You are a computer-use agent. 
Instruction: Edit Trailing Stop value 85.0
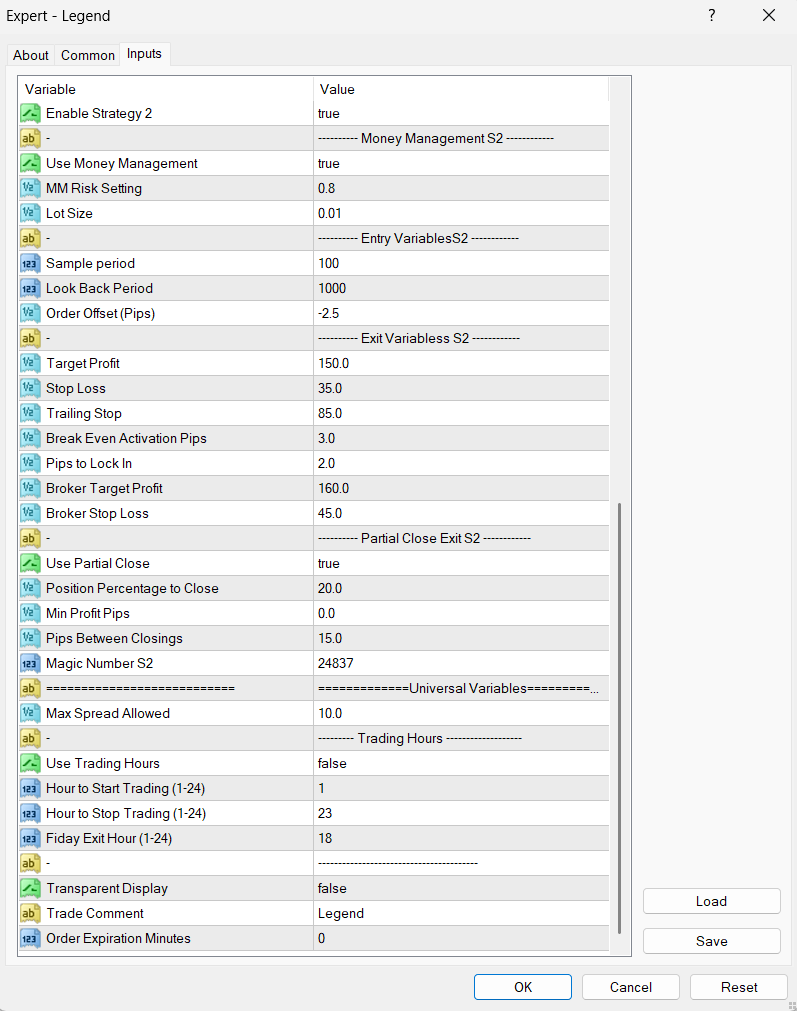(461, 413)
